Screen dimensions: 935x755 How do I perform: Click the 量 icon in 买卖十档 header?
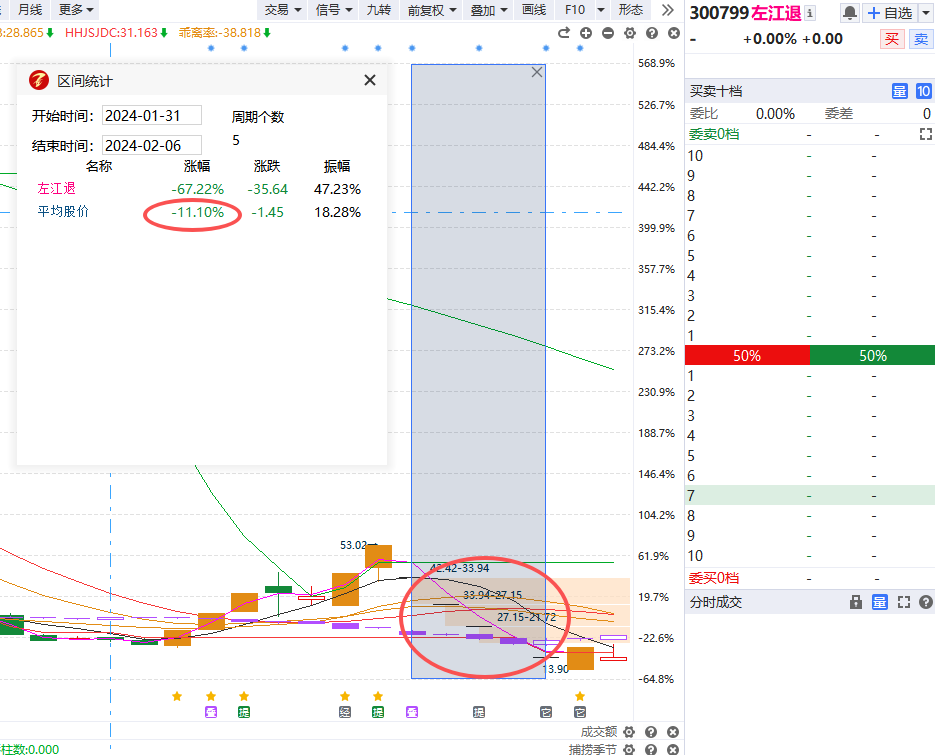[899, 91]
